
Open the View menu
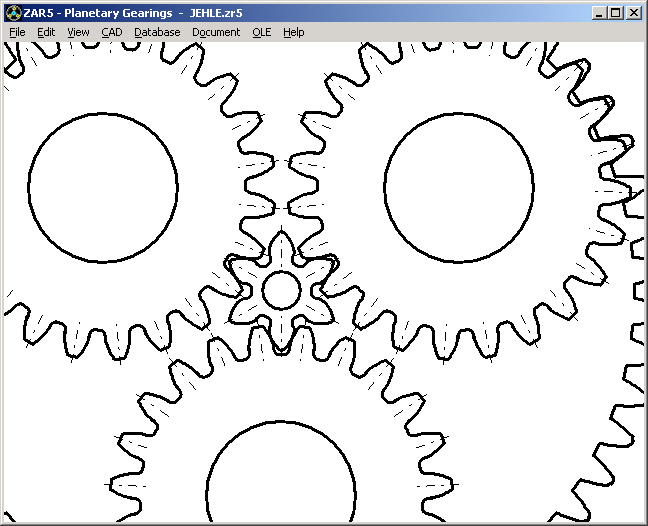coord(78,32)
